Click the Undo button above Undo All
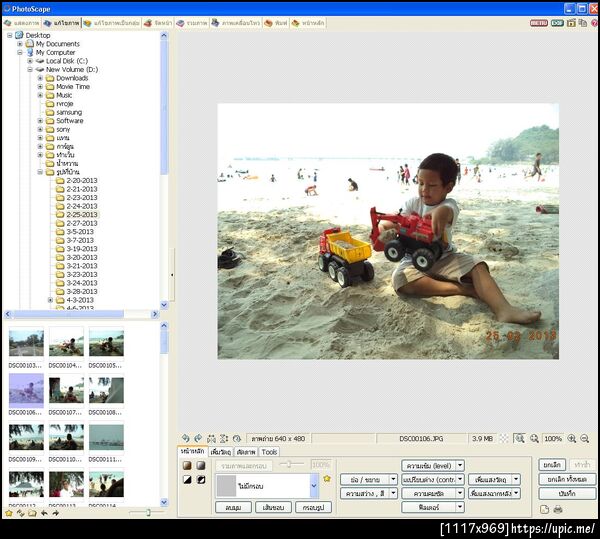The image size is (600, 539). pyautogui.click(x=552, y=465)
